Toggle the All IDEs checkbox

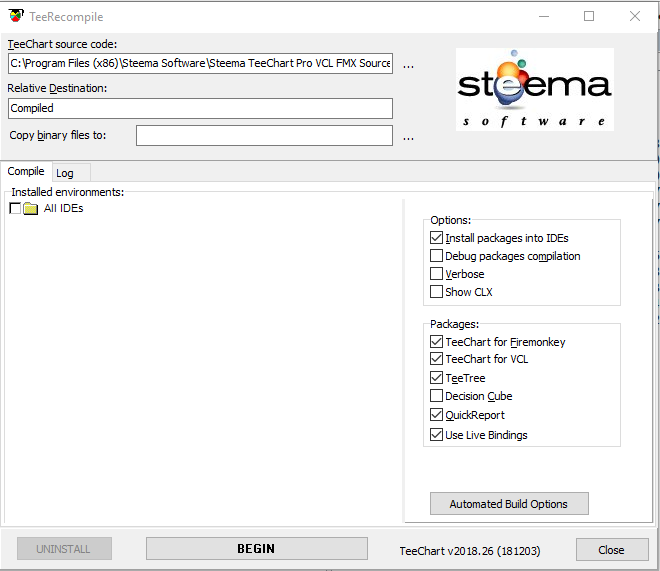[15, 208]
